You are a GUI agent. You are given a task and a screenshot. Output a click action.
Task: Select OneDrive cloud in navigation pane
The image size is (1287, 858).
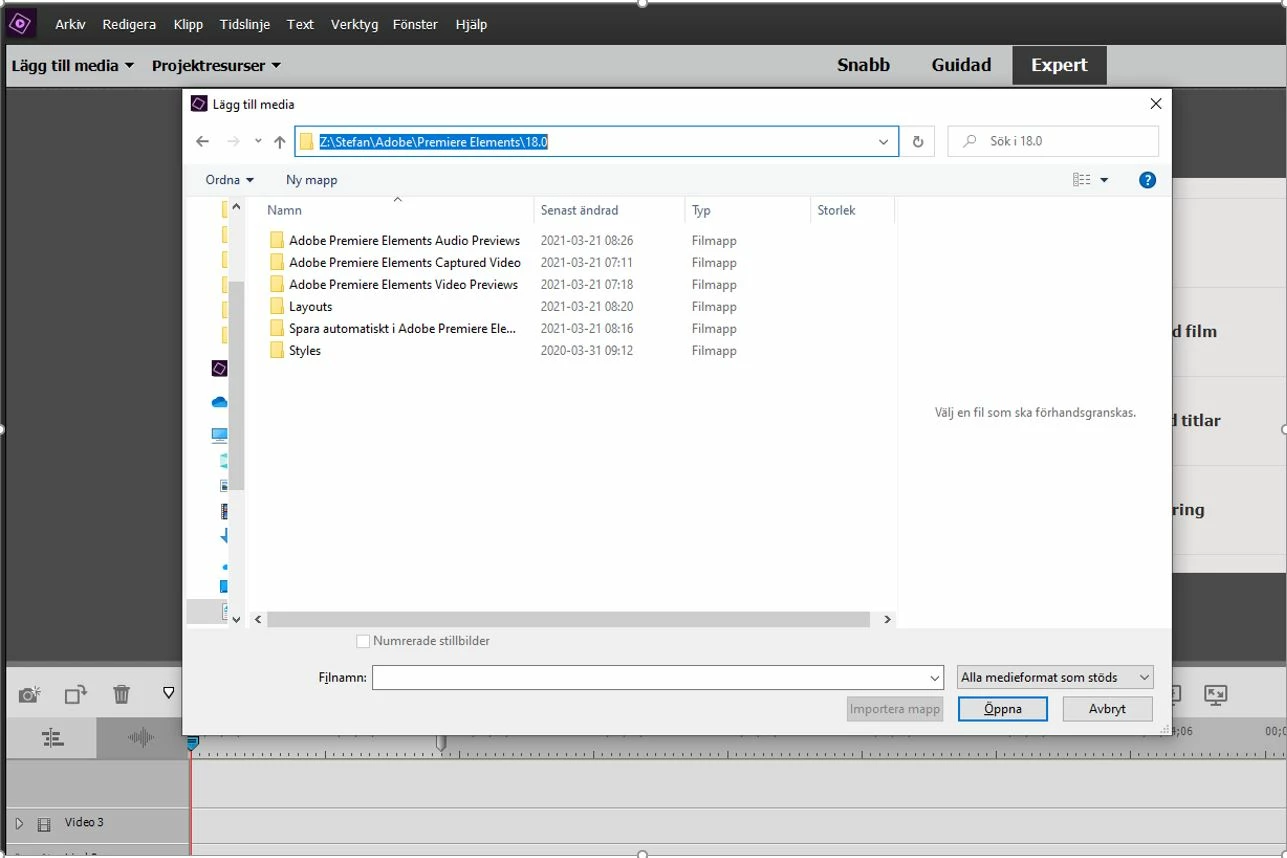[x=220, y=402]
